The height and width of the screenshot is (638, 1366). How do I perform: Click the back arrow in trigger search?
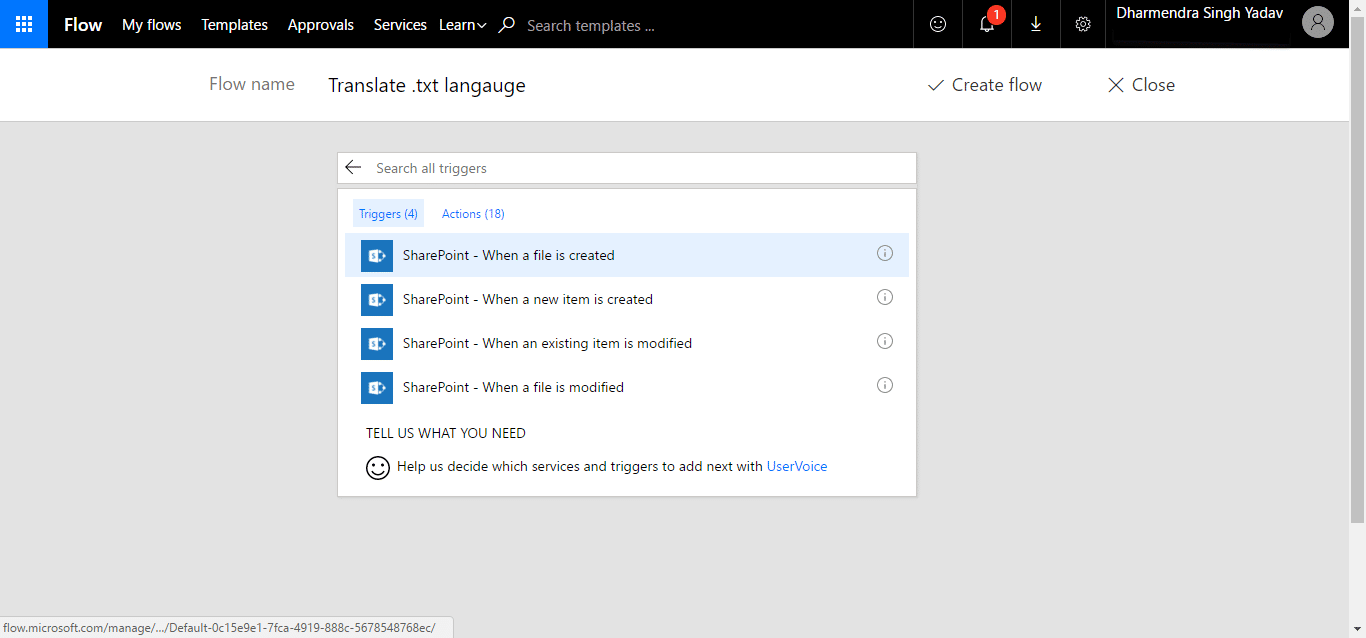pyautogui.click(x=352, y=167)
